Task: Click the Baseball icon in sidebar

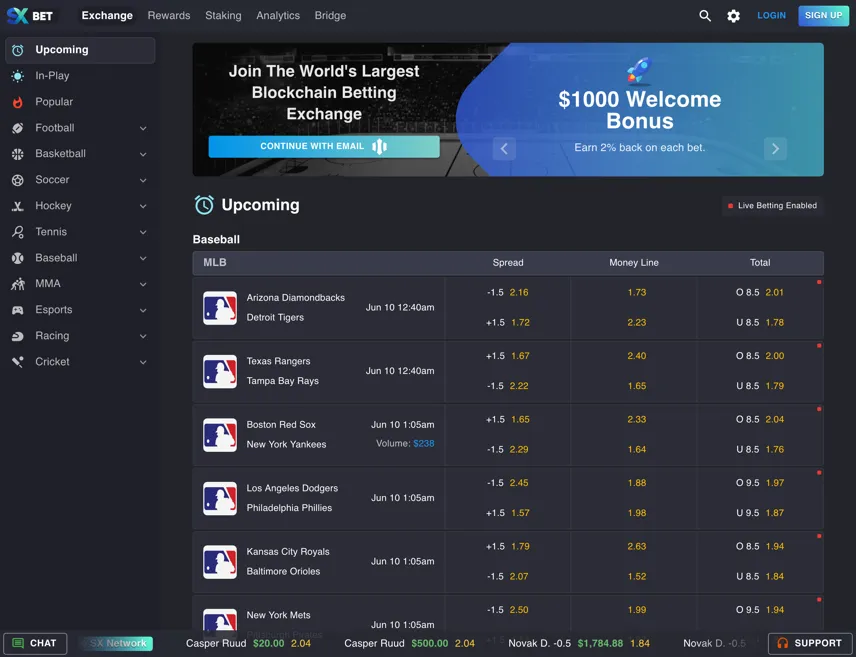Action: point(18,258)
